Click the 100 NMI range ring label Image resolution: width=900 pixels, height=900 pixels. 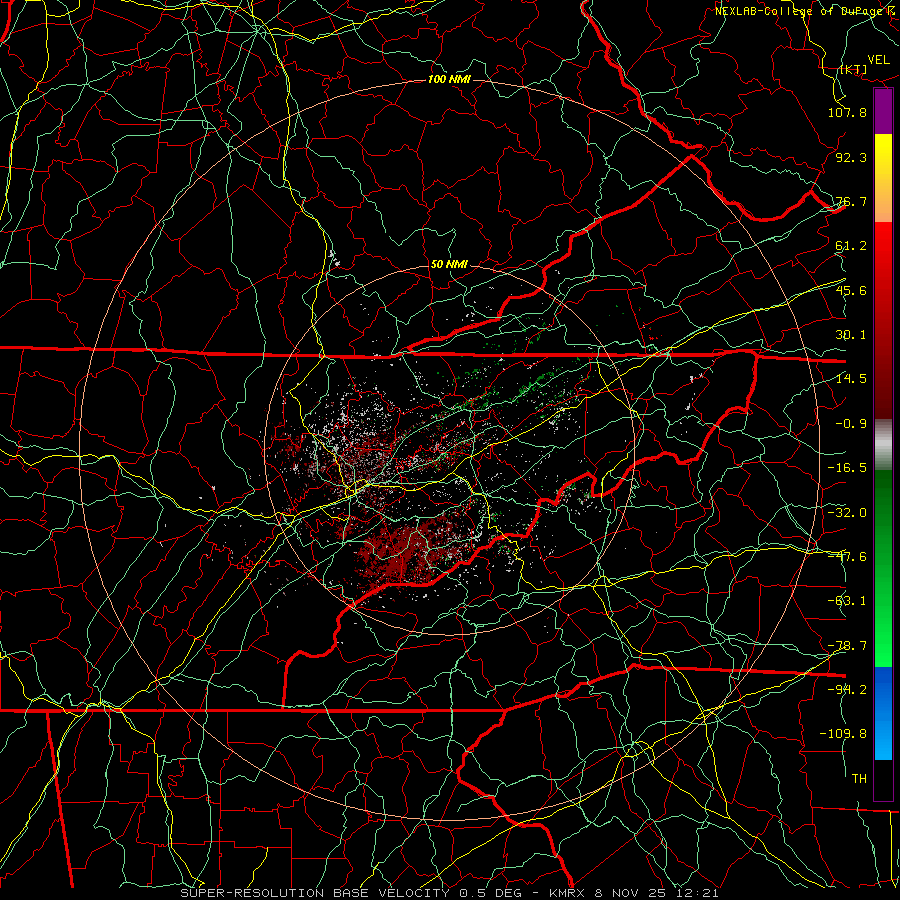(x=449, y=79)
